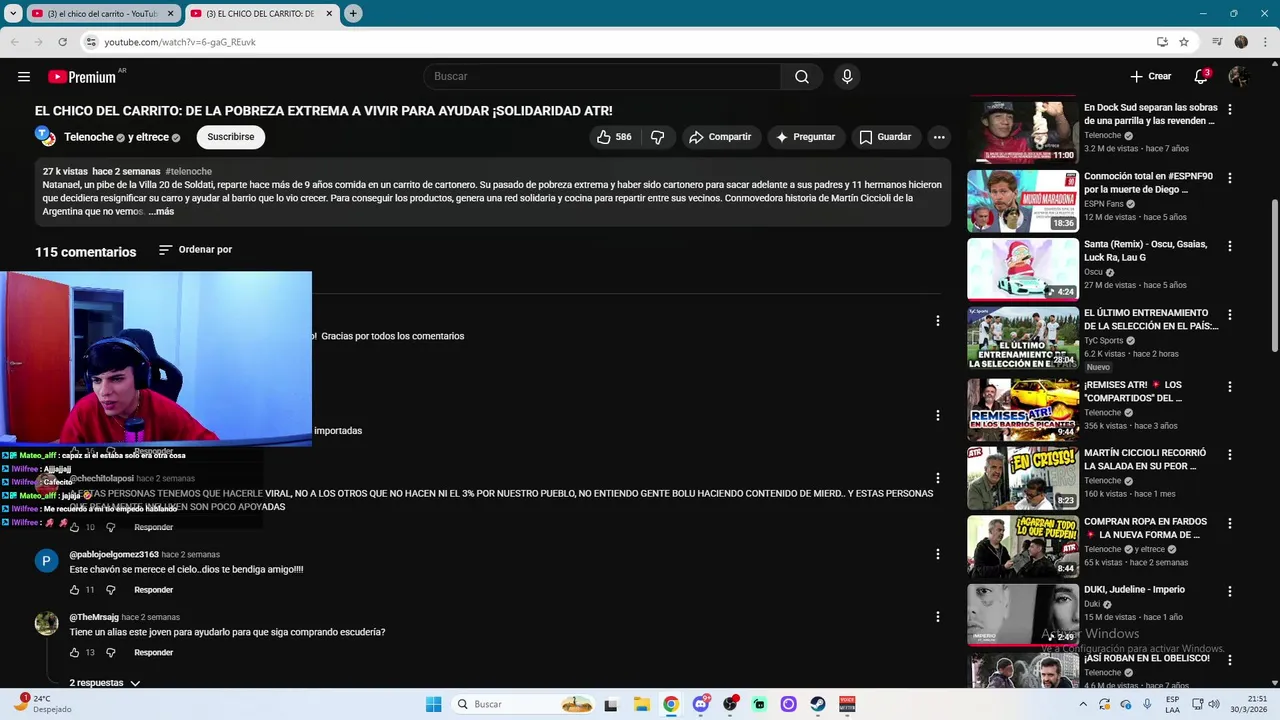The width and height of the screenshot is (1280, 720).
Task: Open options for pablojoelgomez3163's comment
Action: (x=937, y=554)
